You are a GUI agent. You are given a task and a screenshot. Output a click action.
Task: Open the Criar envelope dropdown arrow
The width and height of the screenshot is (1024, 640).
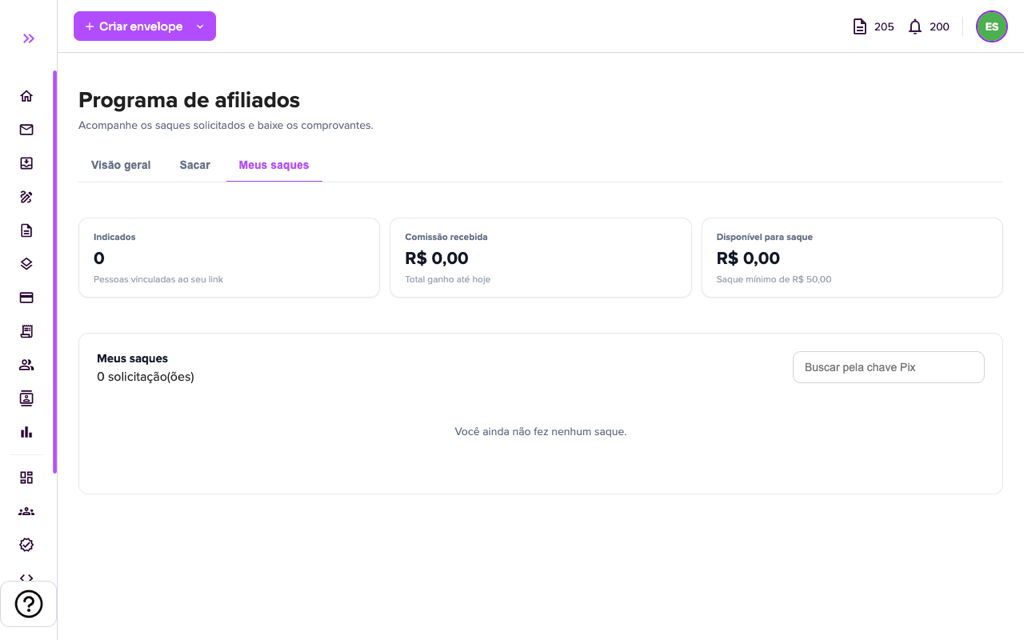[x=200, y=27]
